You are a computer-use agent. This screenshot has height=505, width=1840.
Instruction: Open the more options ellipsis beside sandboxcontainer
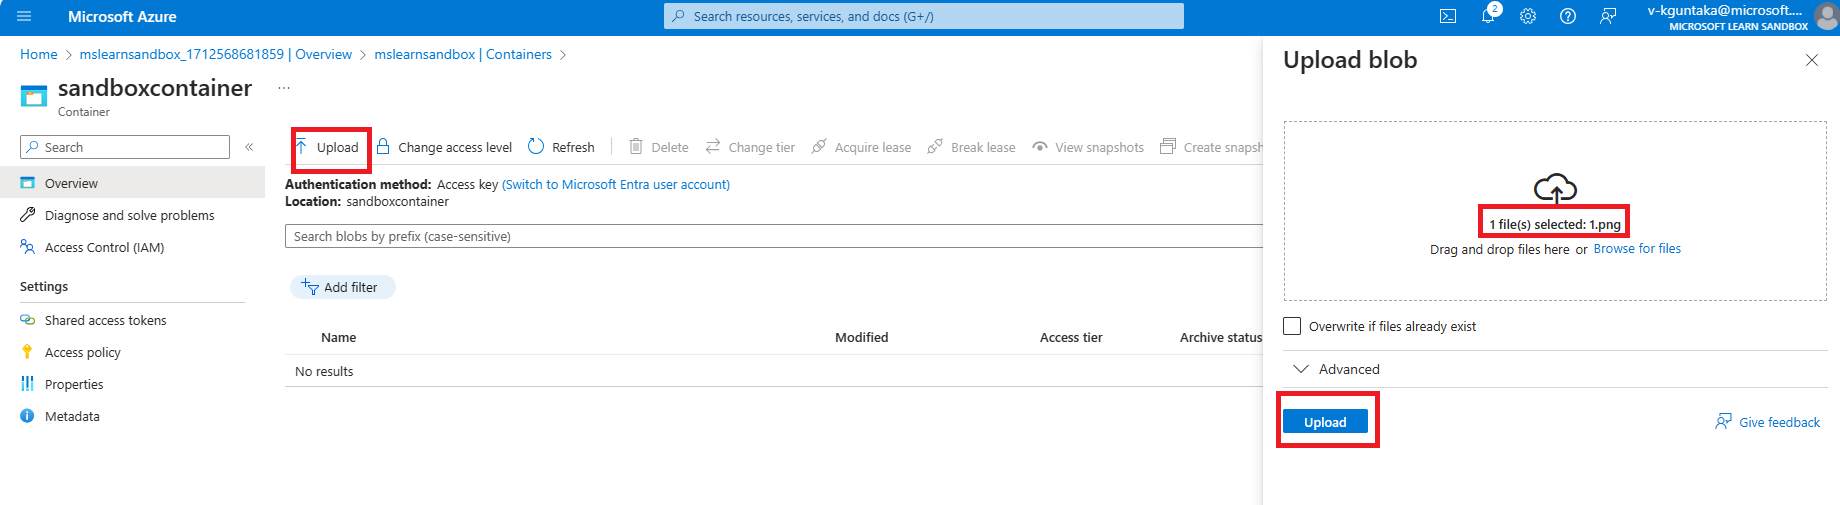(284, 88)
